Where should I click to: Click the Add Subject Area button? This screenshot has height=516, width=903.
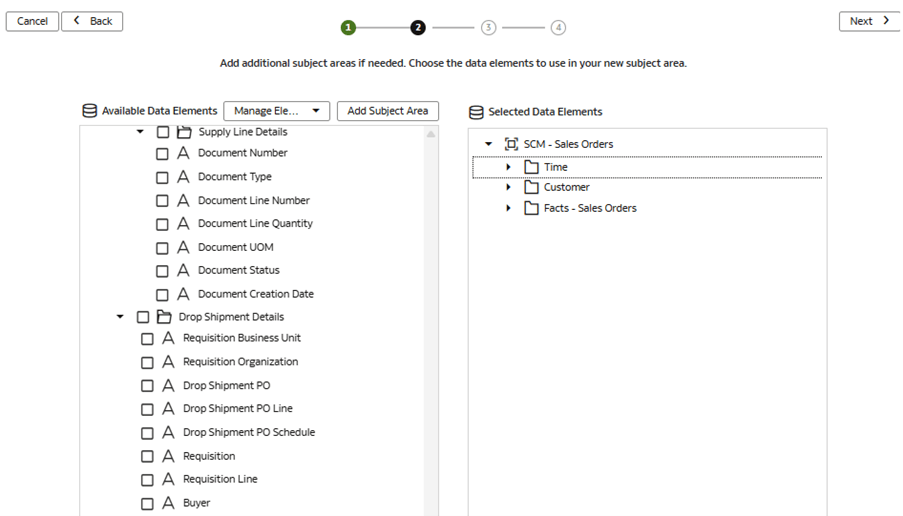pos(387,111)
